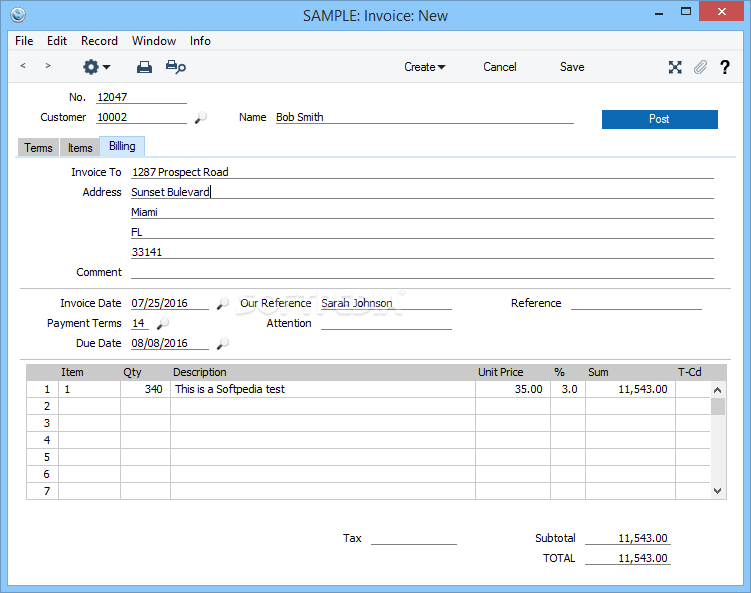Go to previous record arrow
The image size is (751, 593).
pos(23,66)
